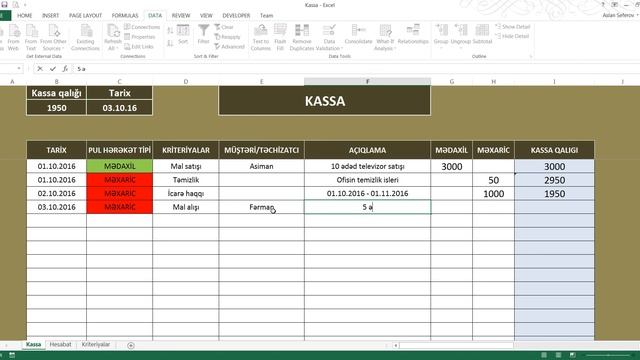Click into the formula bar text

tap(355, 69)
